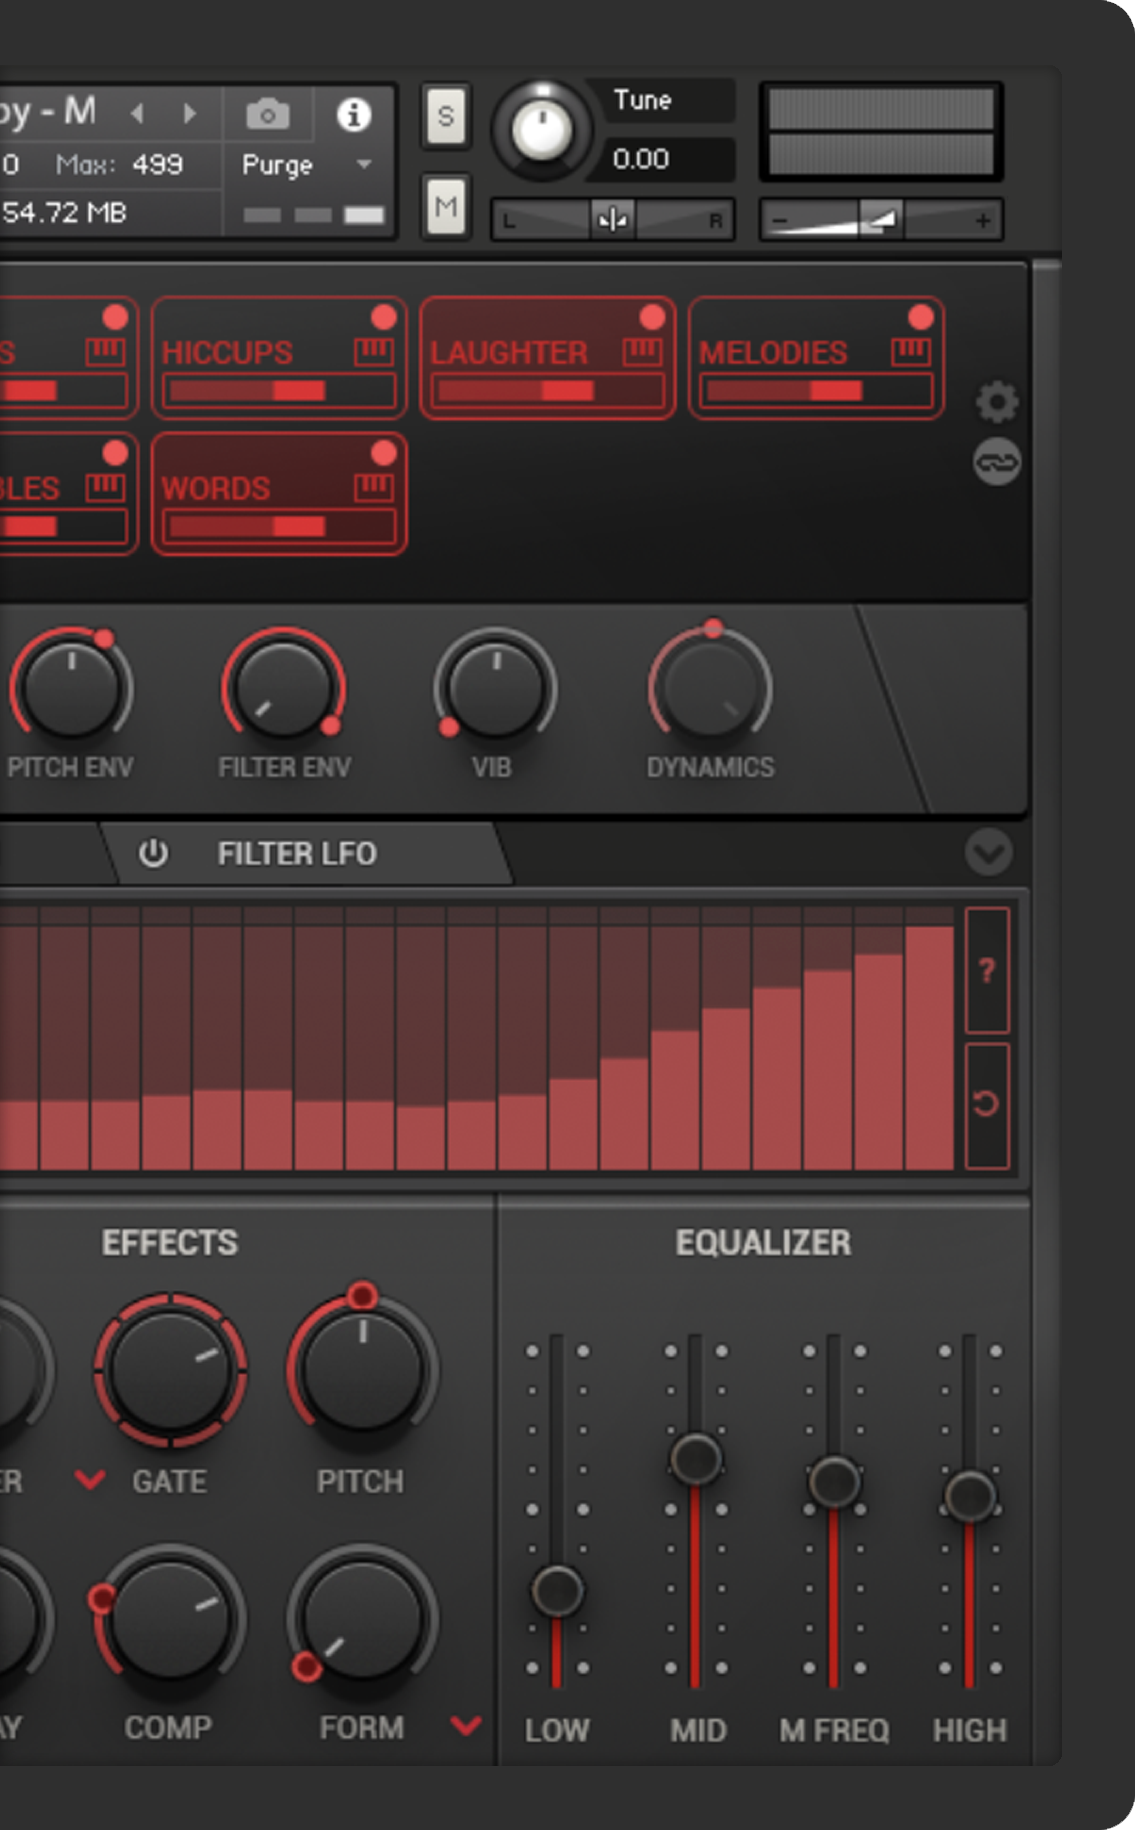Click the COMP effect knob
1135x1830 pixels.
170,1620
